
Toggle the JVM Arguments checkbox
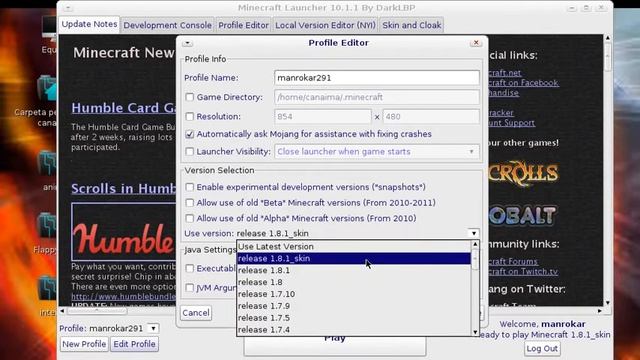[189, 288]
